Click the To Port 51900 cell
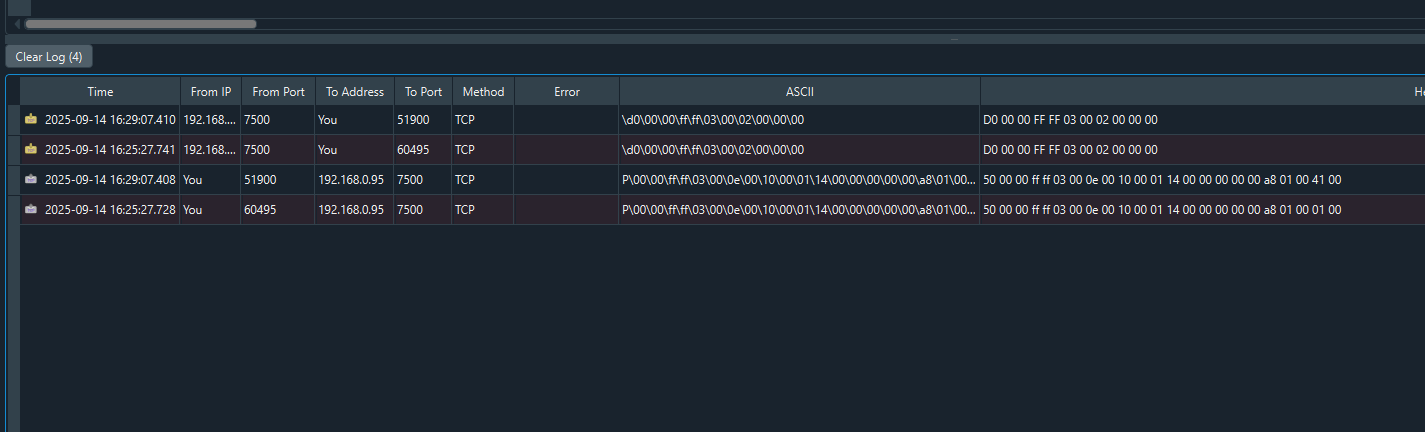 pos(413,120)
